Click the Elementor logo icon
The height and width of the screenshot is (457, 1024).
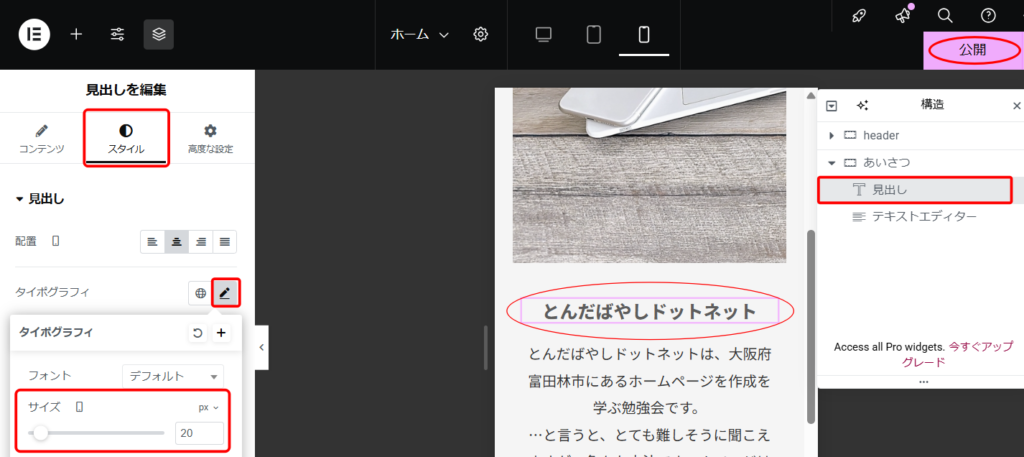tap(34, 34)
